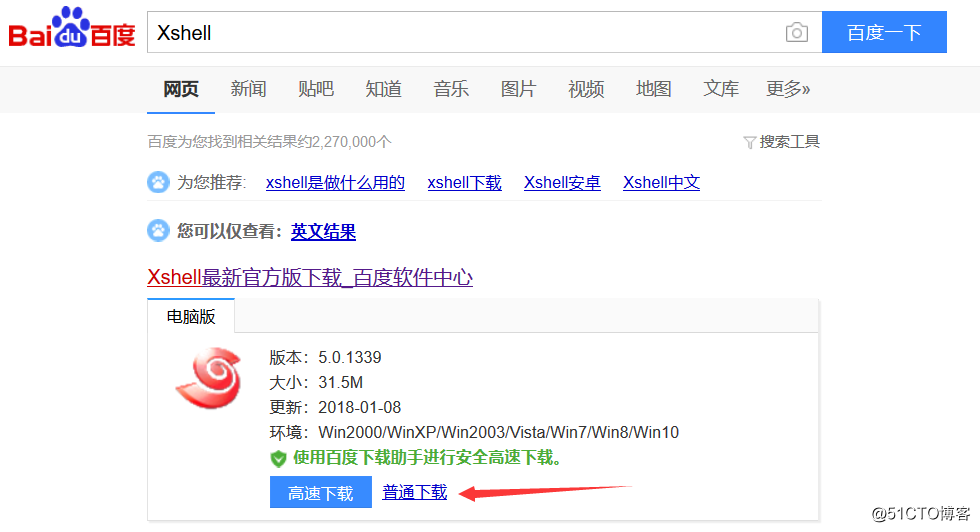Click paw icon beside 为您推荐
Image resolution: width=980 pixels, height=532 pixels.
158,182
